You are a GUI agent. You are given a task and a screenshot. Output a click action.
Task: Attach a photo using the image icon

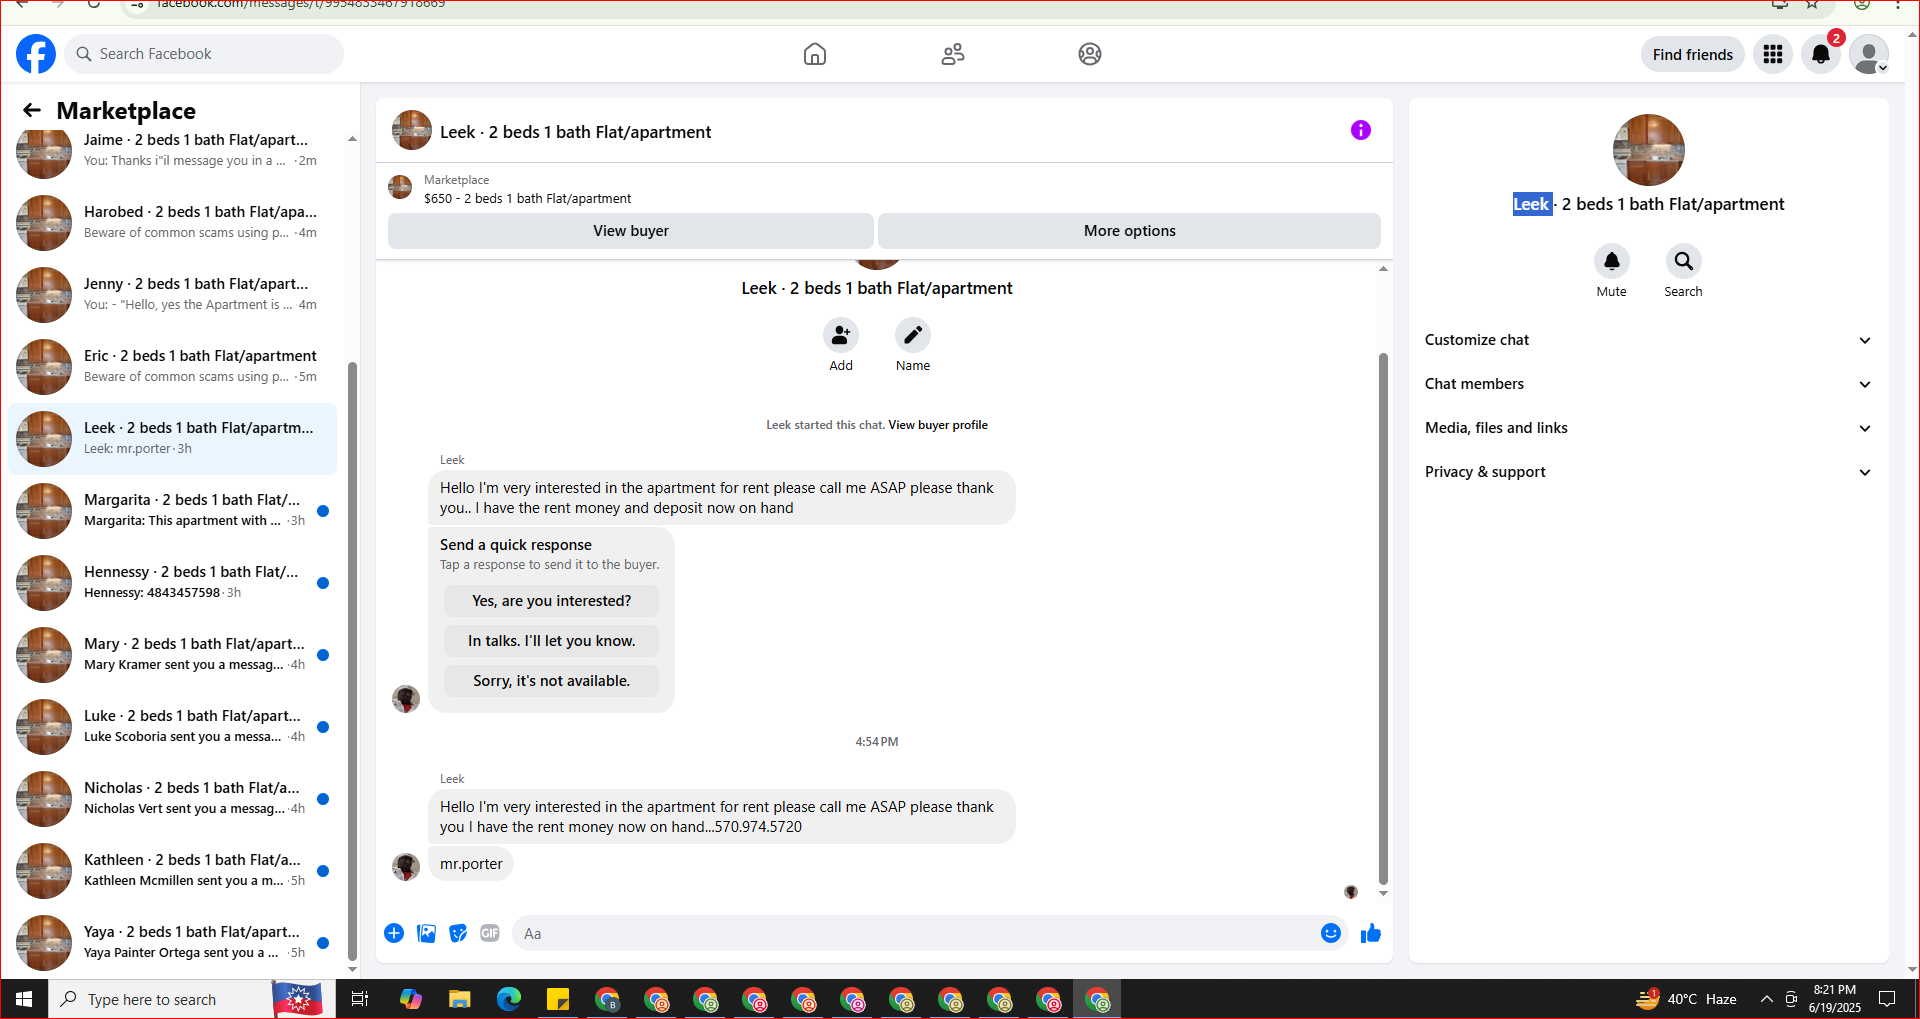pyautogui.click(x=426, y=933)
